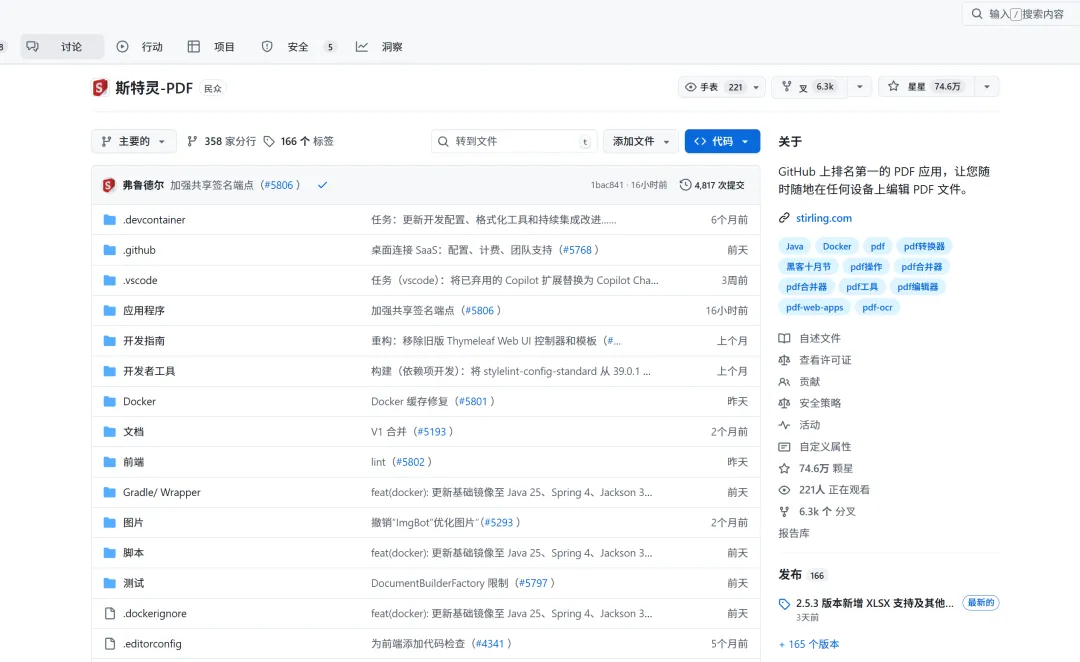Open the .devcontainer folder
The image size is (1080, 662).
point(154,220)
